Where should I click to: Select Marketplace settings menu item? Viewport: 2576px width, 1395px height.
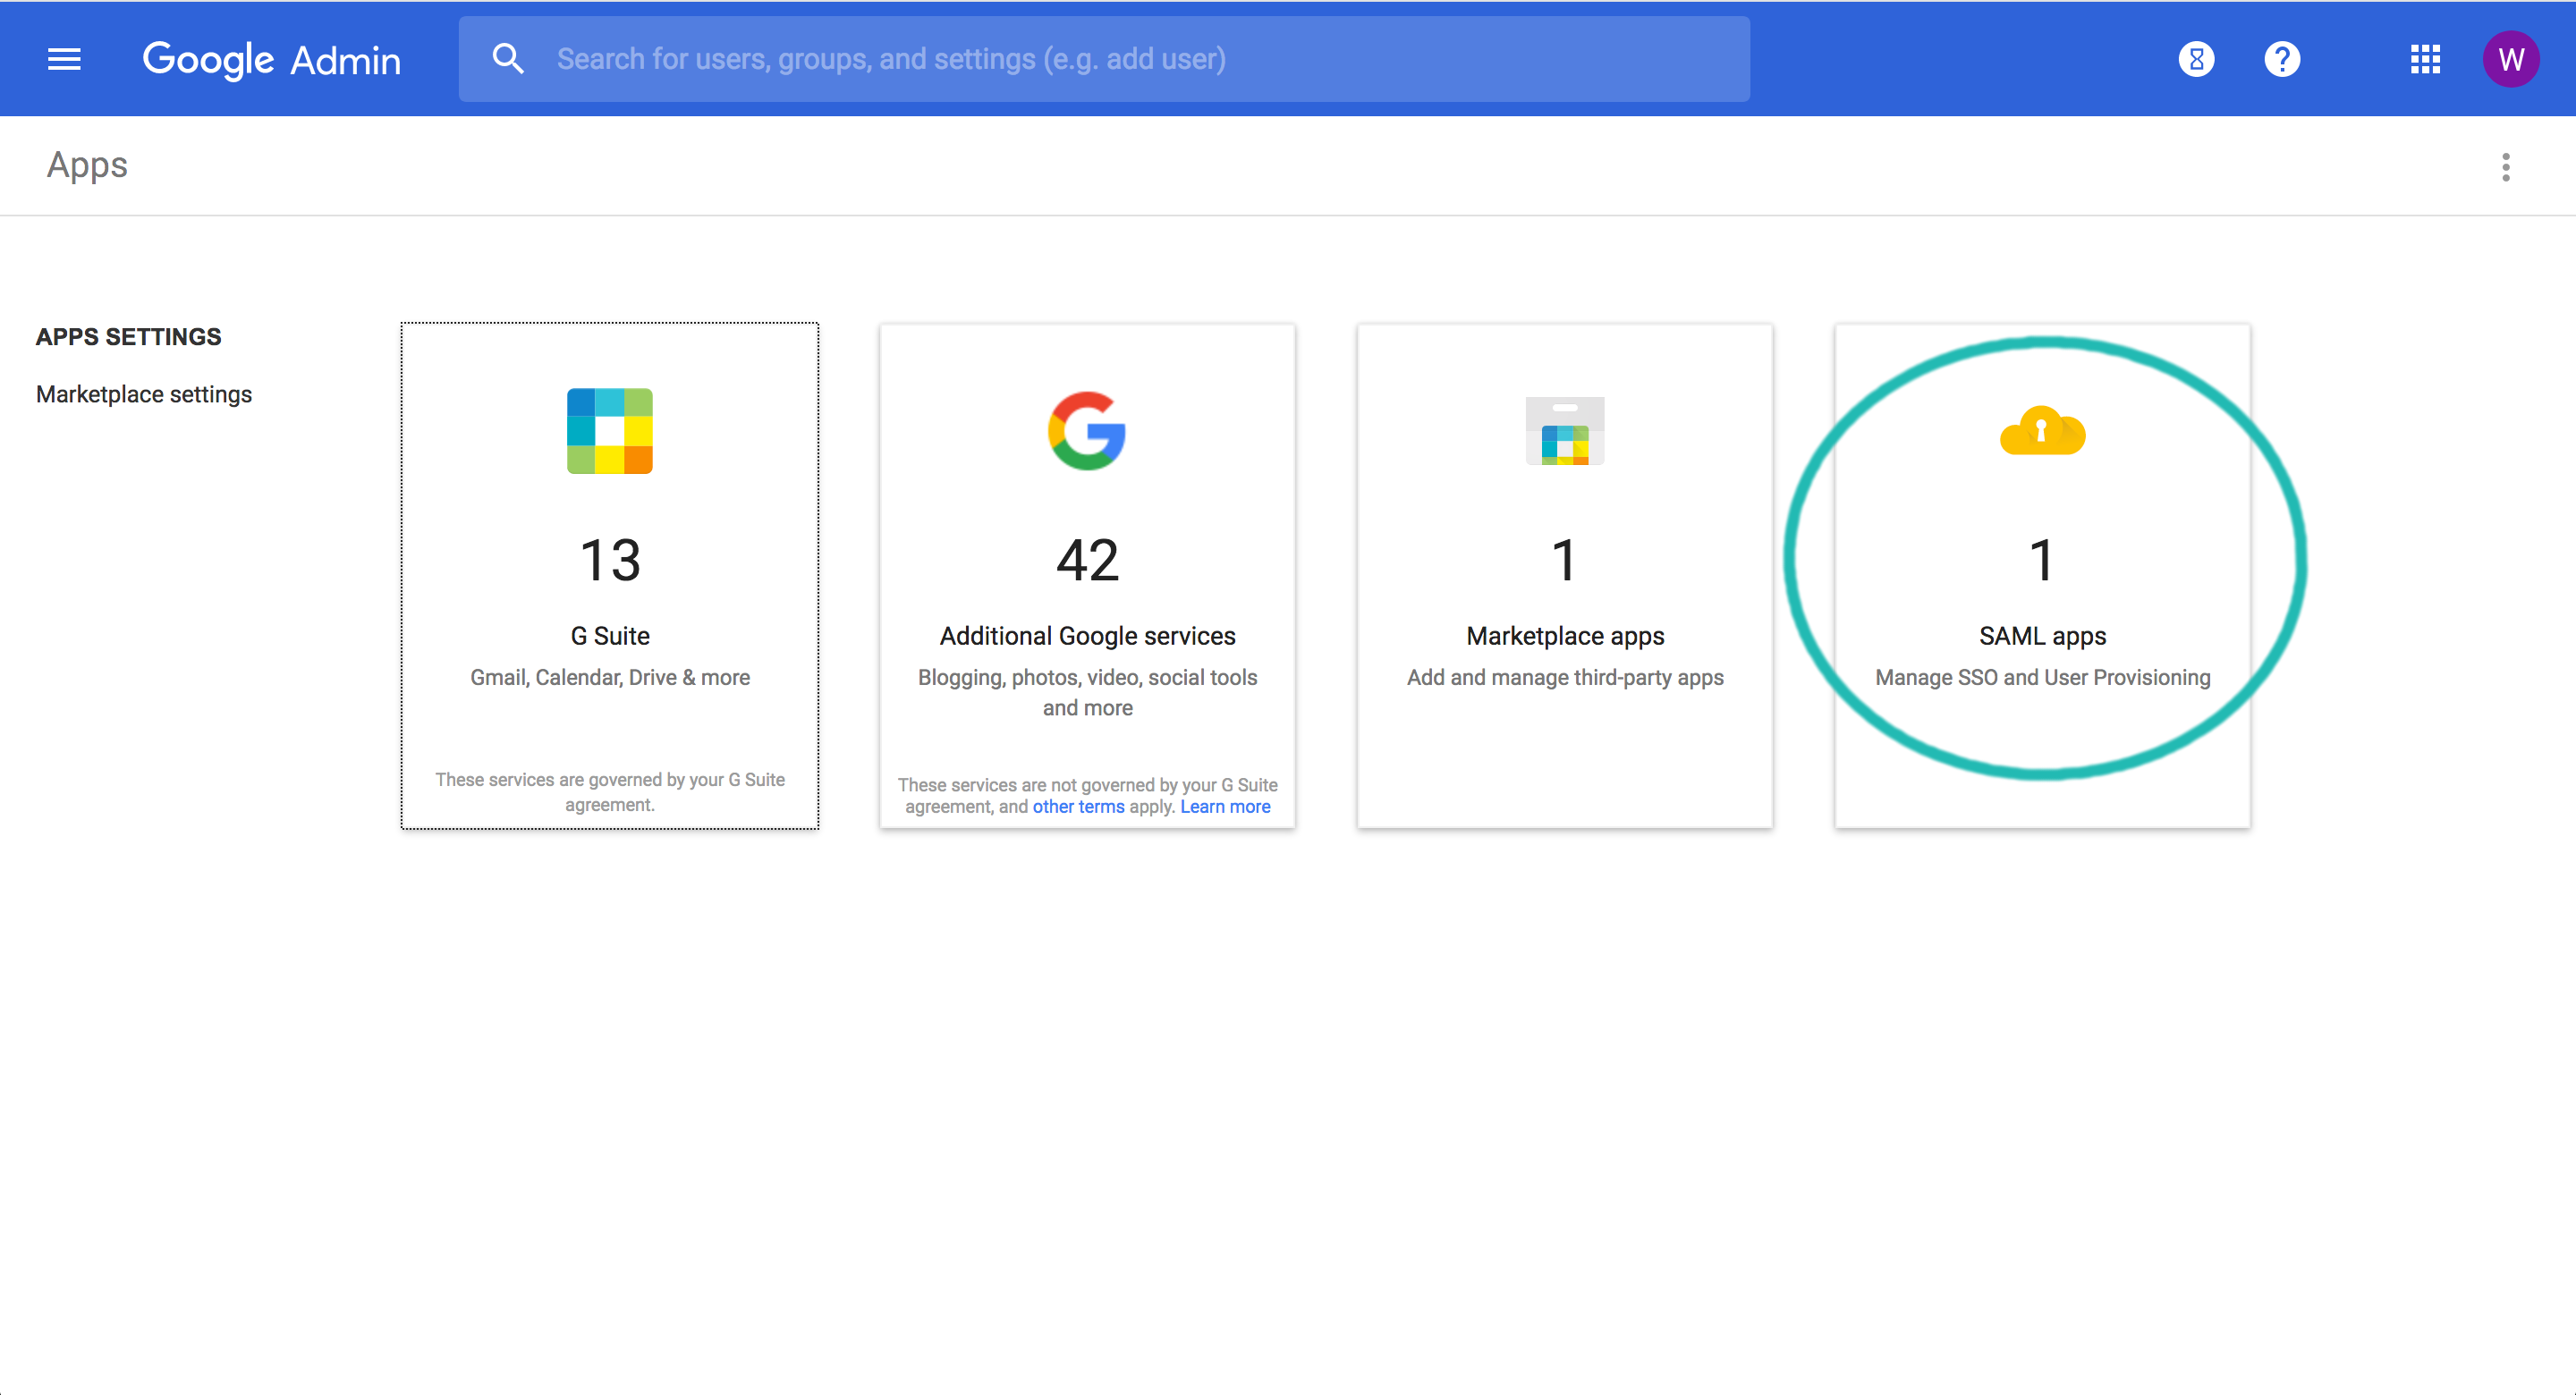pos(142,393)
